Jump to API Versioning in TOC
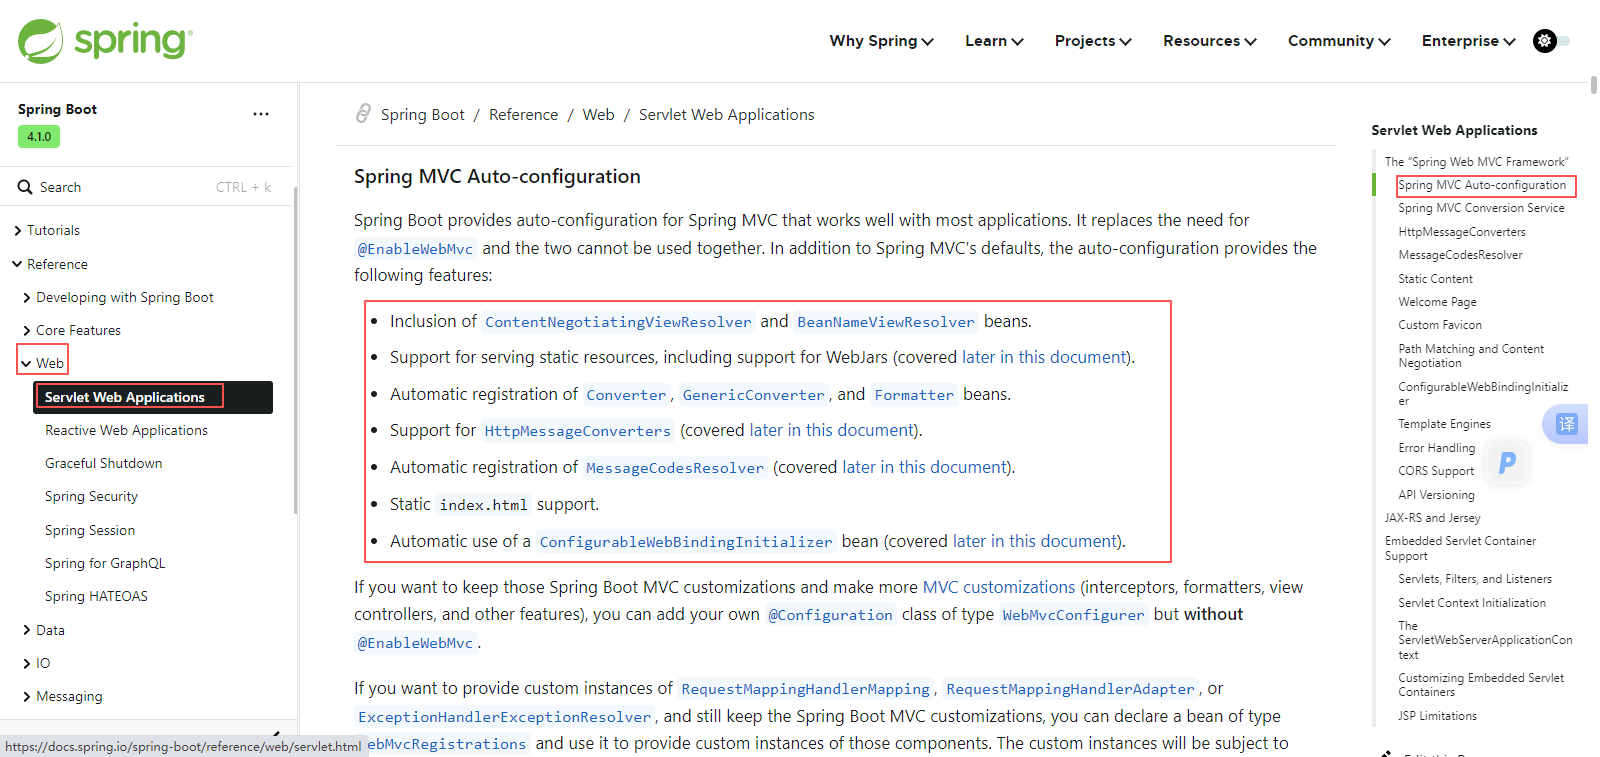 tap(1436, 495)
